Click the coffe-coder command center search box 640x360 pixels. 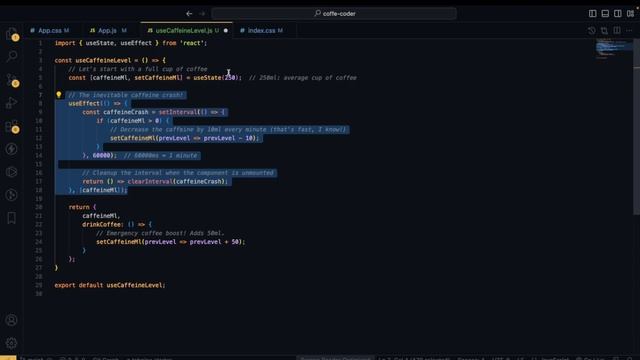[x=334, y=13]
